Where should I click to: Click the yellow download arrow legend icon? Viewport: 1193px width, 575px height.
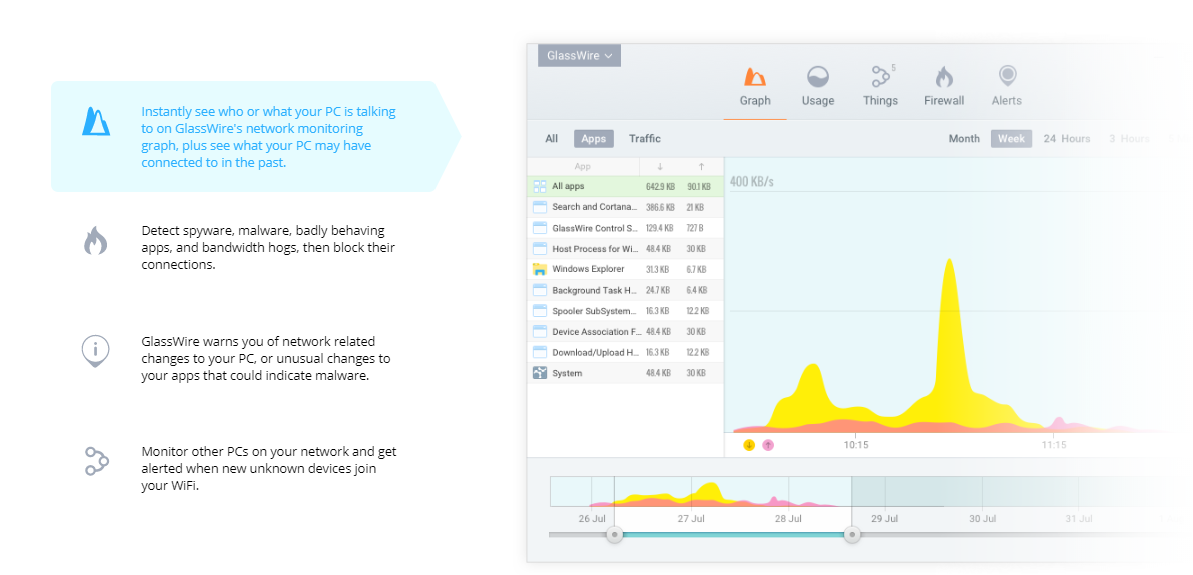click(749, 445)
